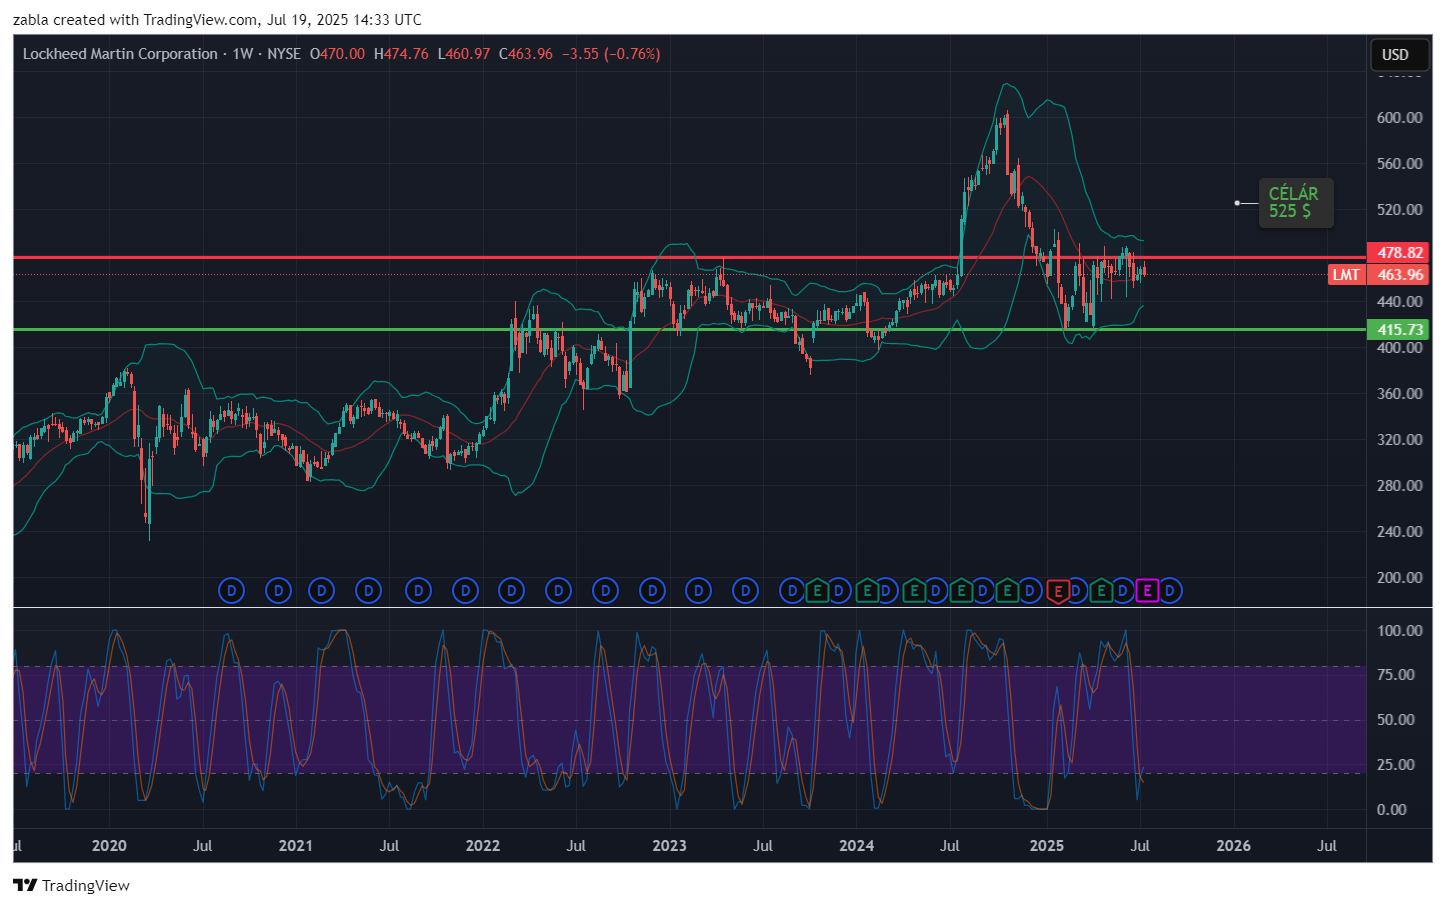Click the 100.00 oscillator scale label
The width and height of the screenshot is (1446, 907).
point(1399,630)
